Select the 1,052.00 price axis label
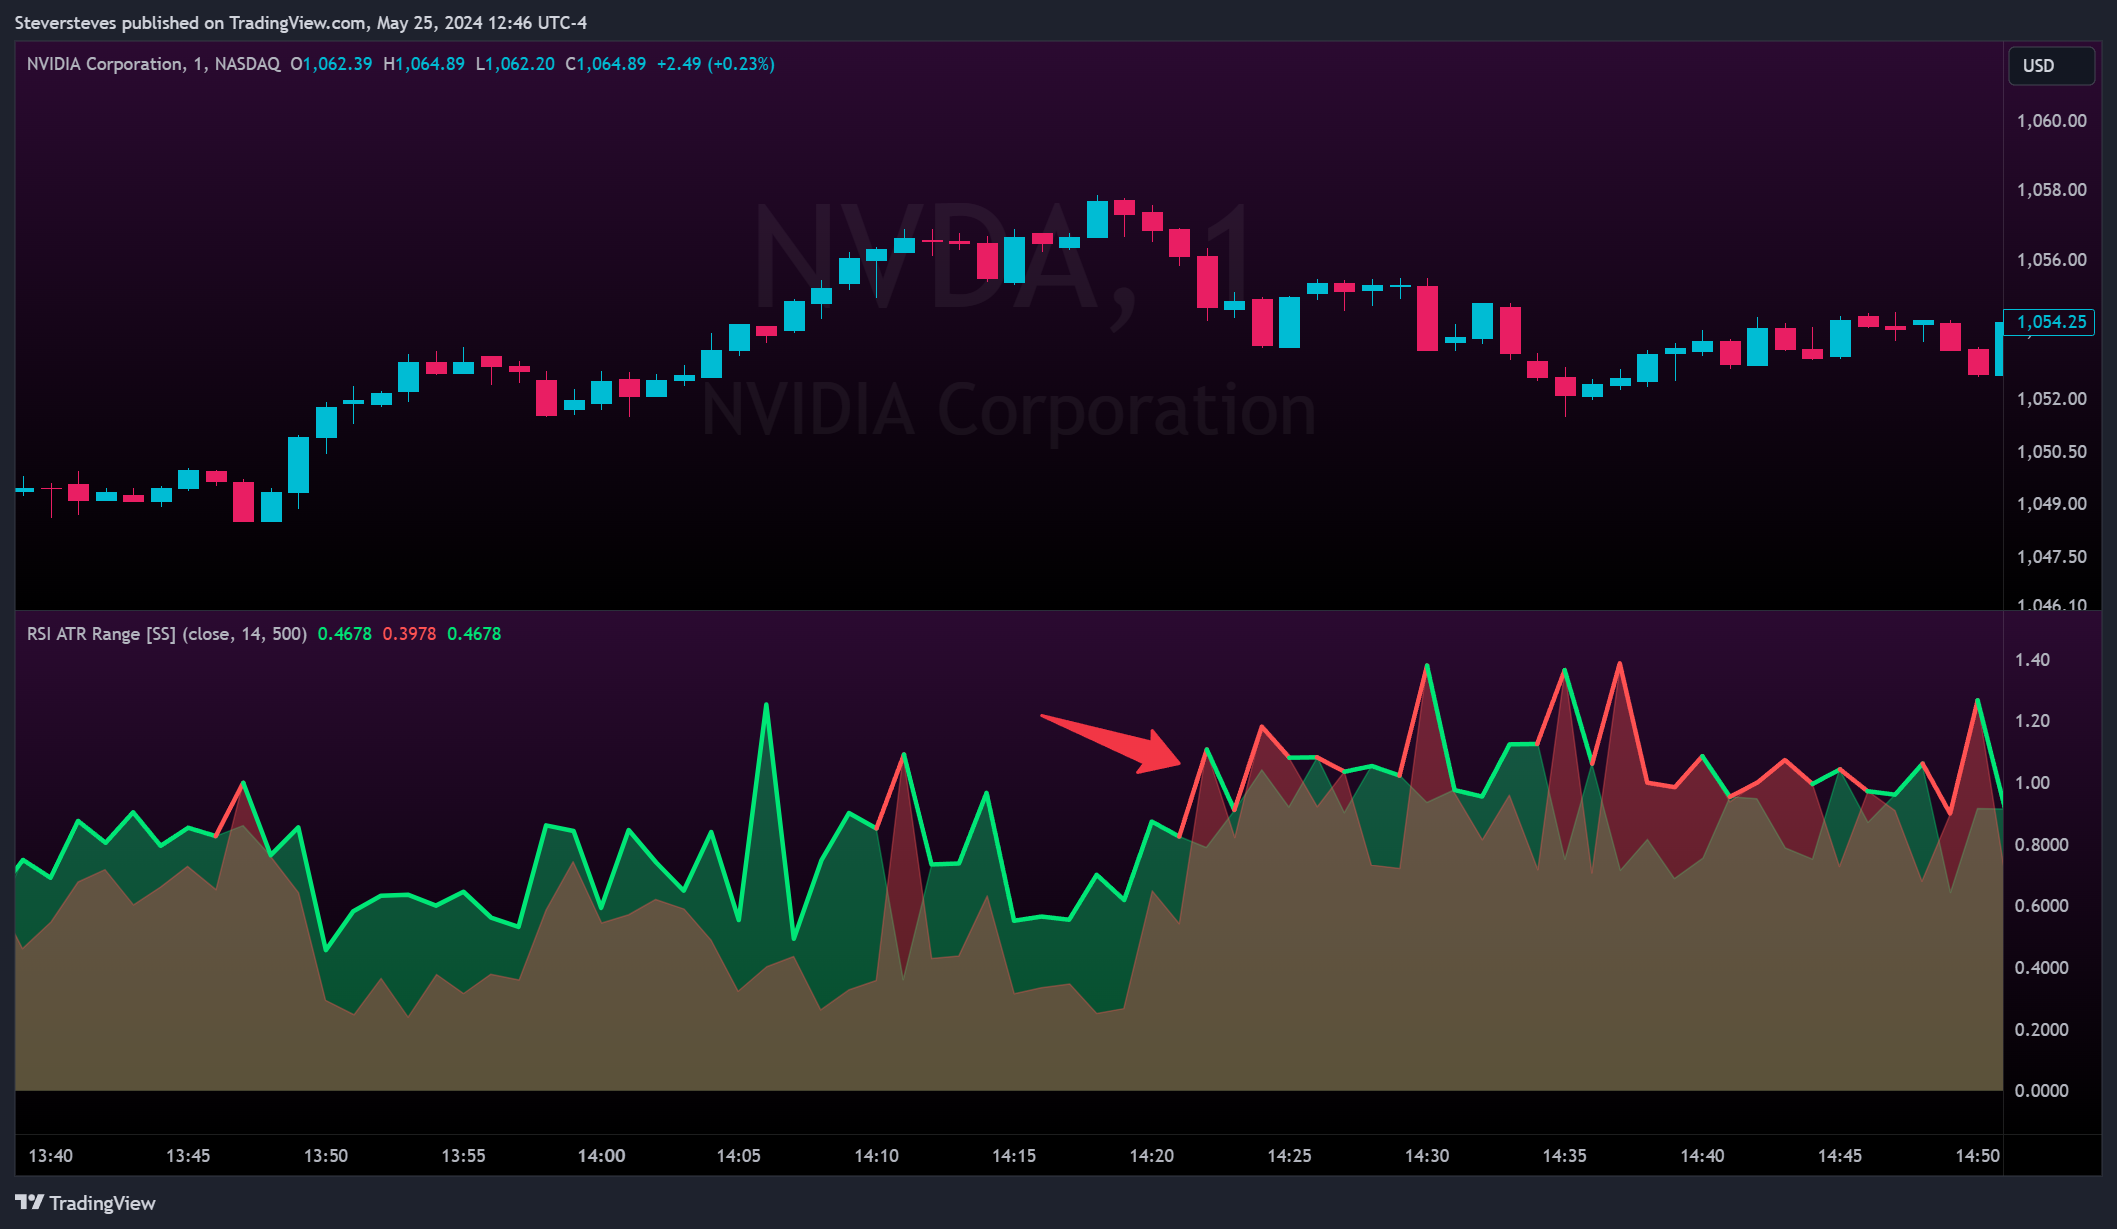The height and width of the screenshot is (1229, 2117). (2051, 399)
